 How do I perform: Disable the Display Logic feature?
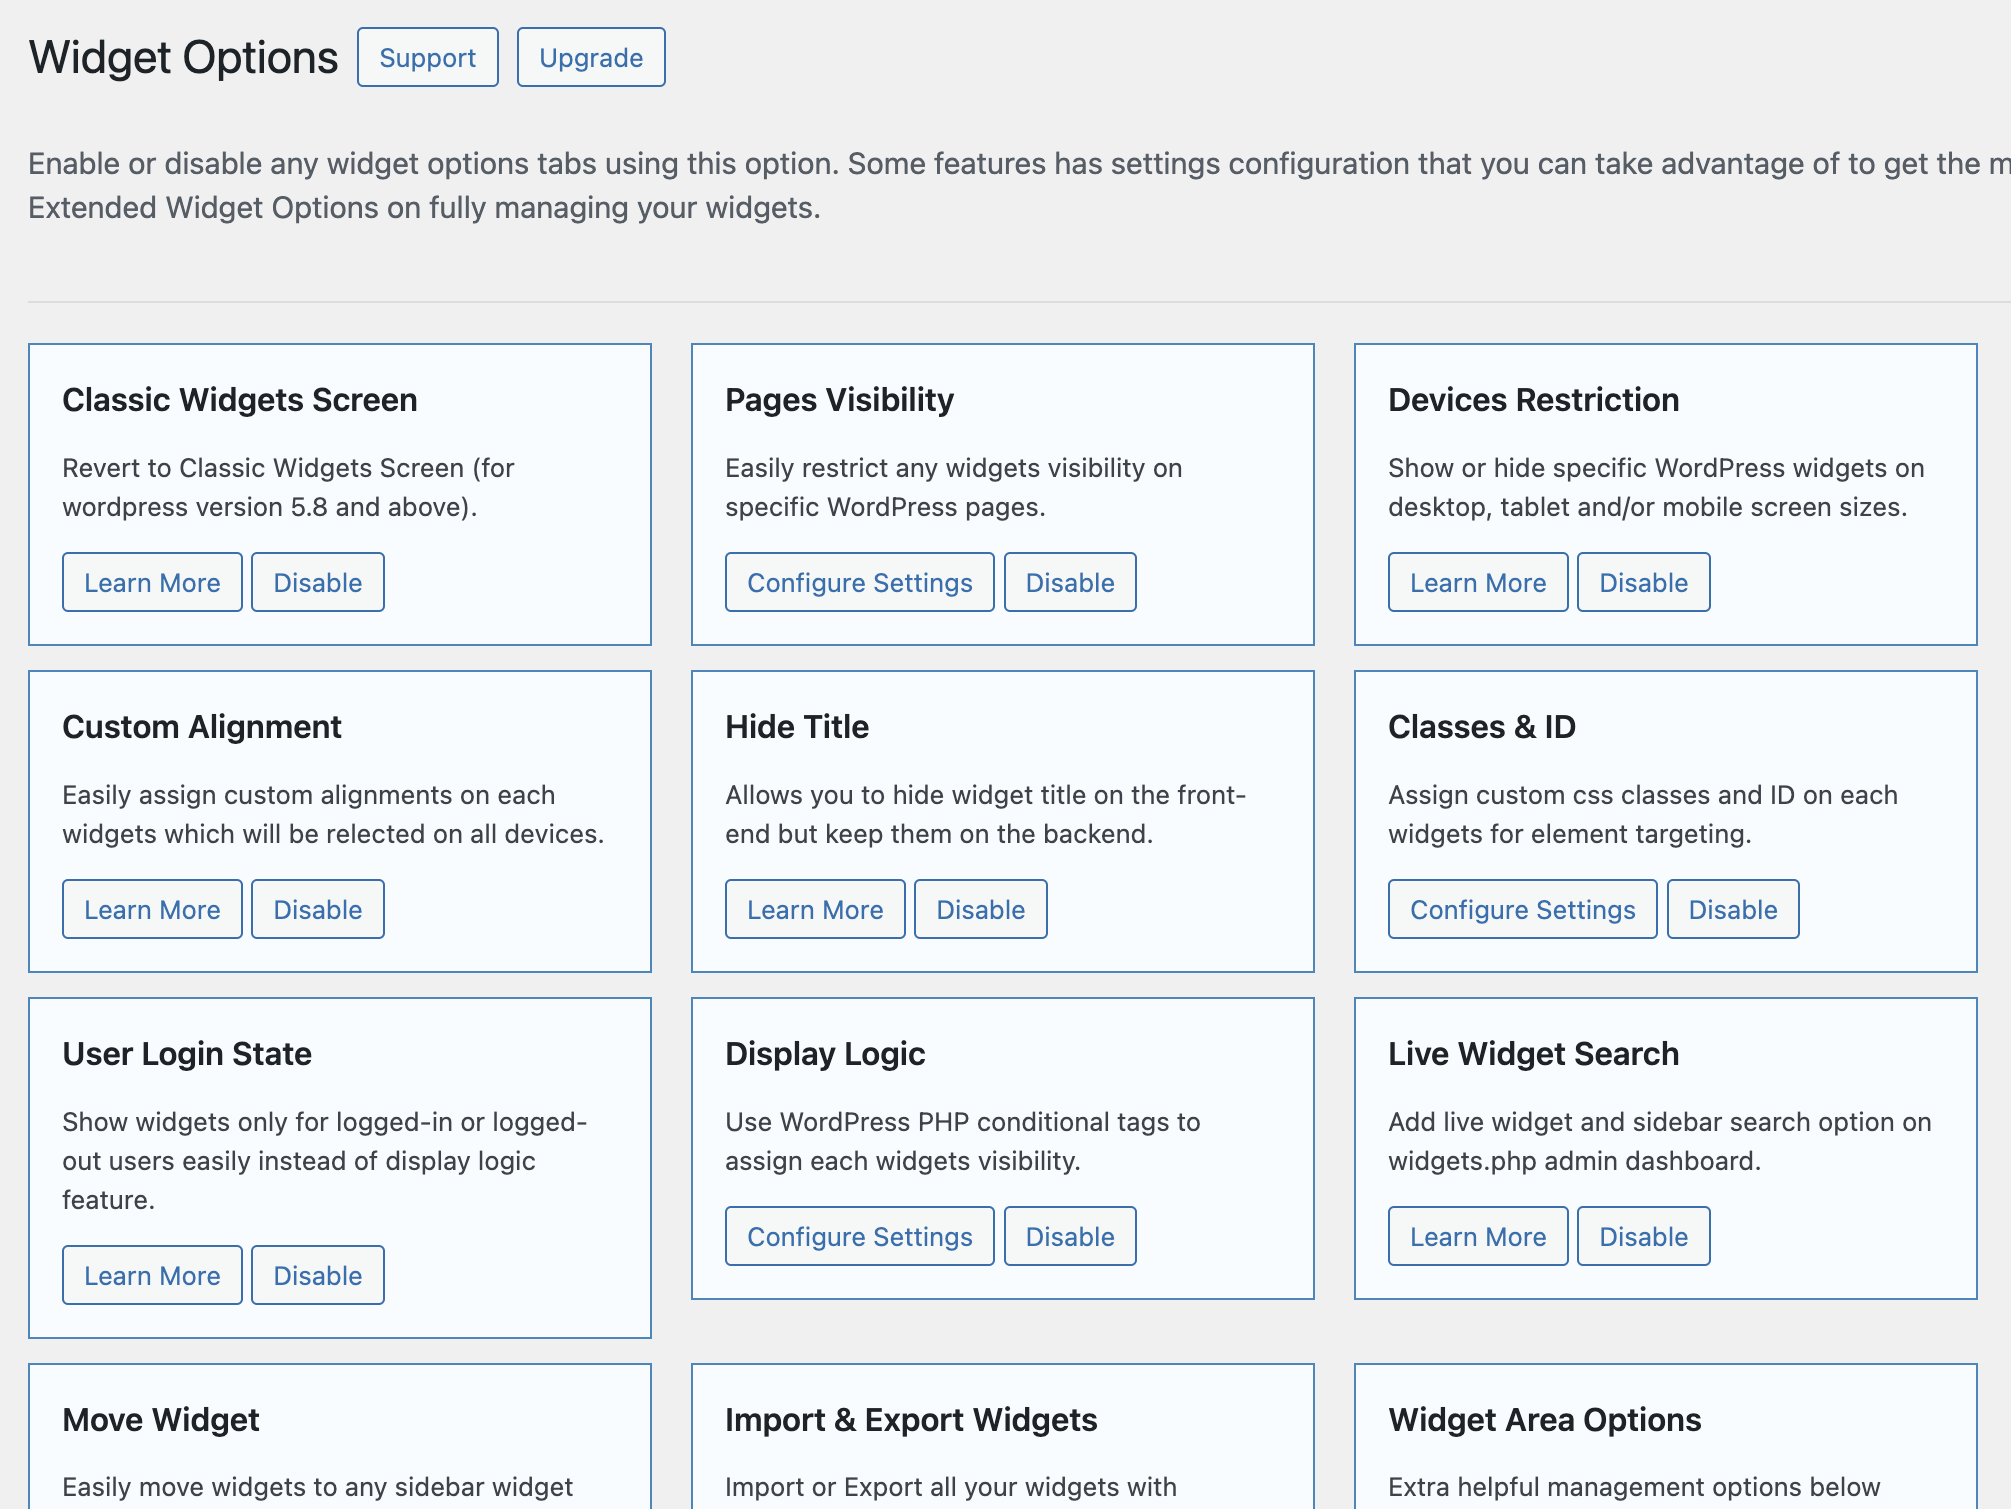click(1070, 1236)
